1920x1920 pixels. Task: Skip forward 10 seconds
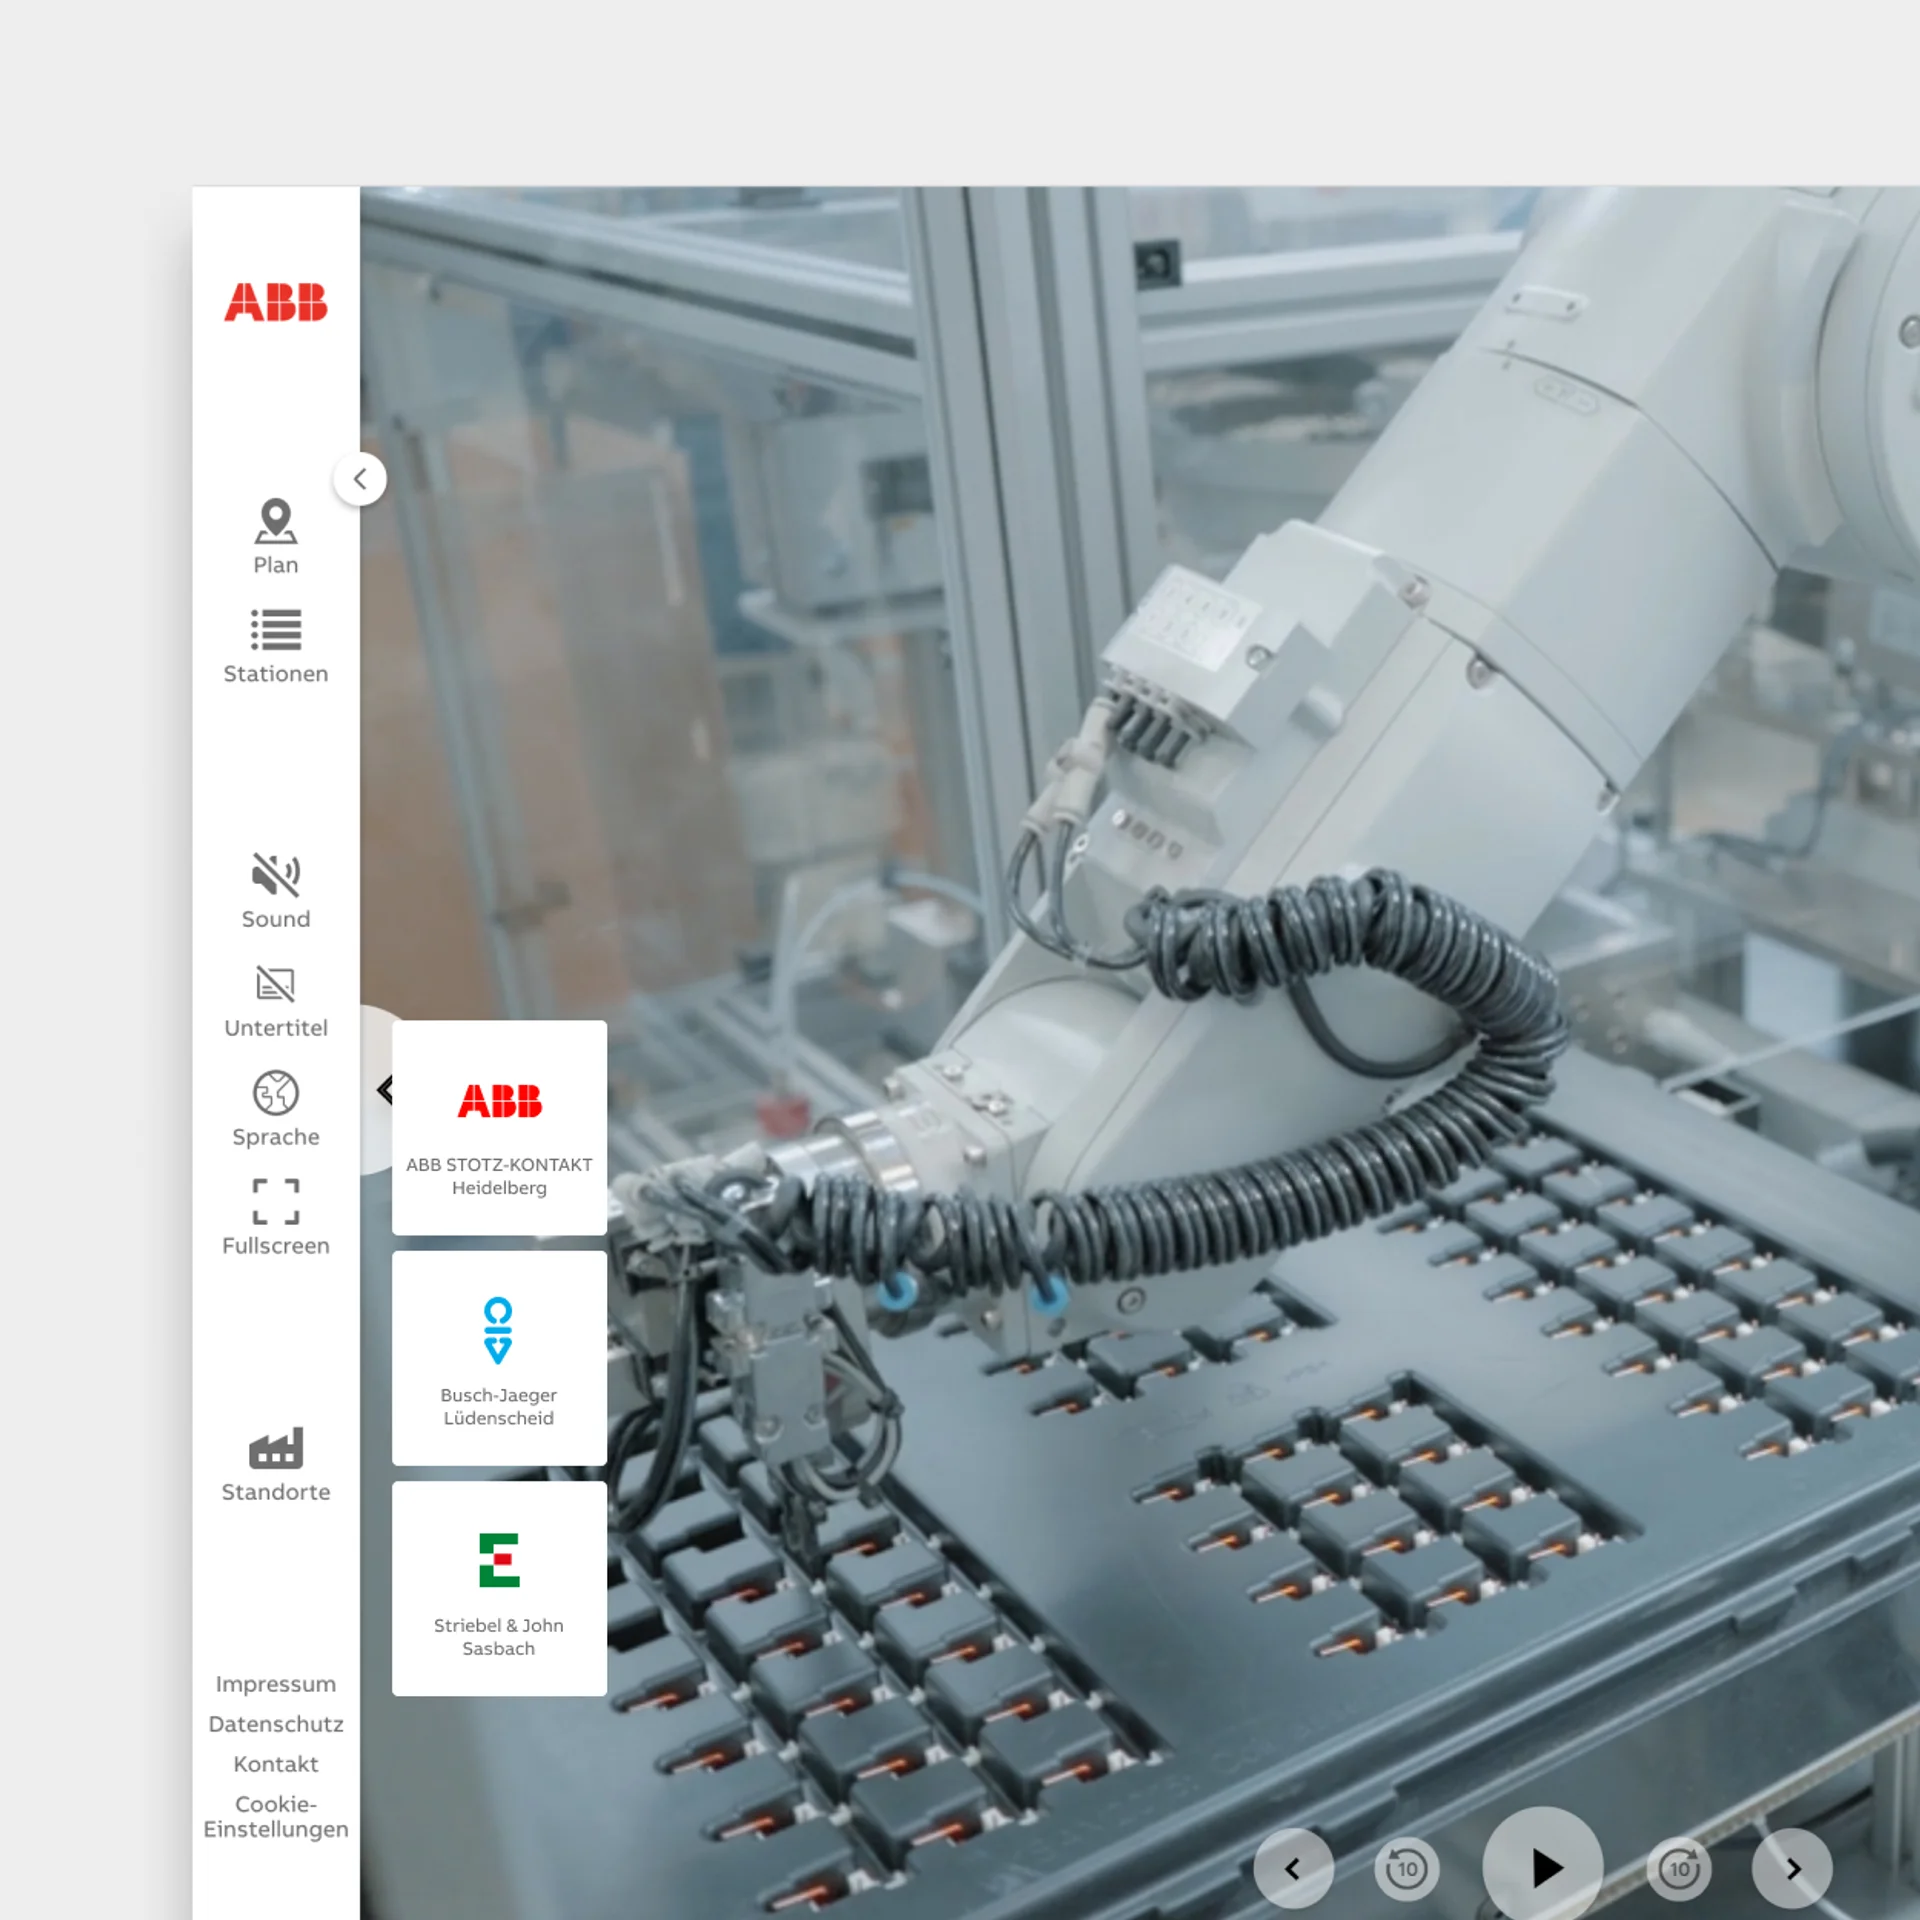(1679, 1868)
